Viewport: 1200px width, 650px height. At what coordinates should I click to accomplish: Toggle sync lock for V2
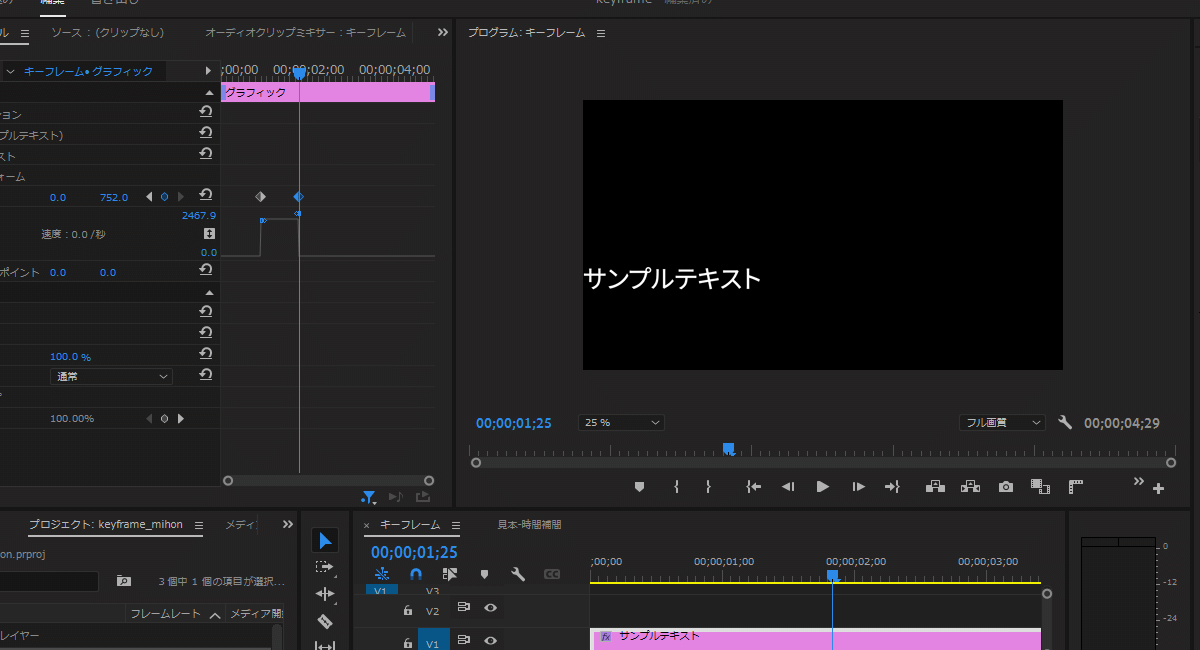pyautogui.click(x=463, y=608)
